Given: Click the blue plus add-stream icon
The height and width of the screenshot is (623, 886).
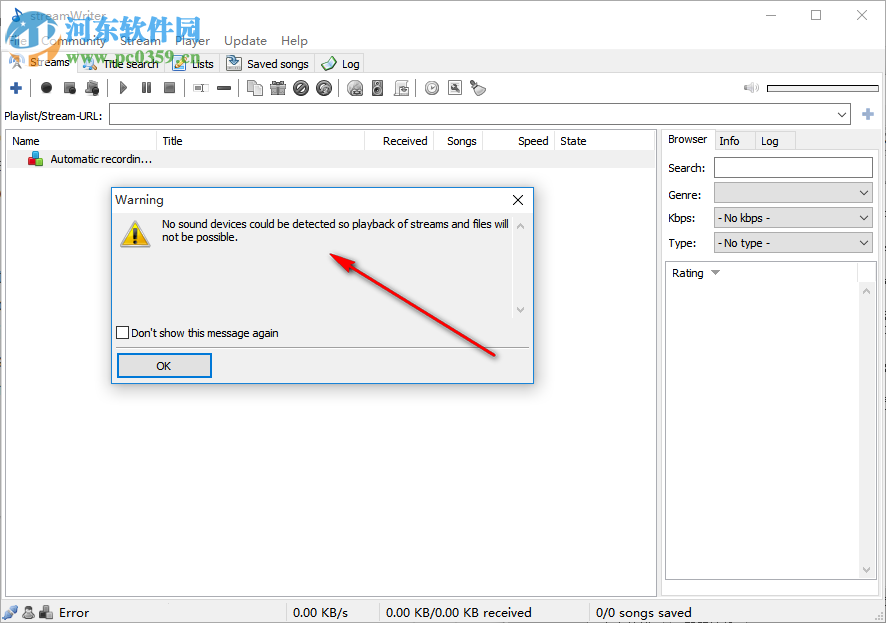Looking at the screenshot, I should coord(16,88).
